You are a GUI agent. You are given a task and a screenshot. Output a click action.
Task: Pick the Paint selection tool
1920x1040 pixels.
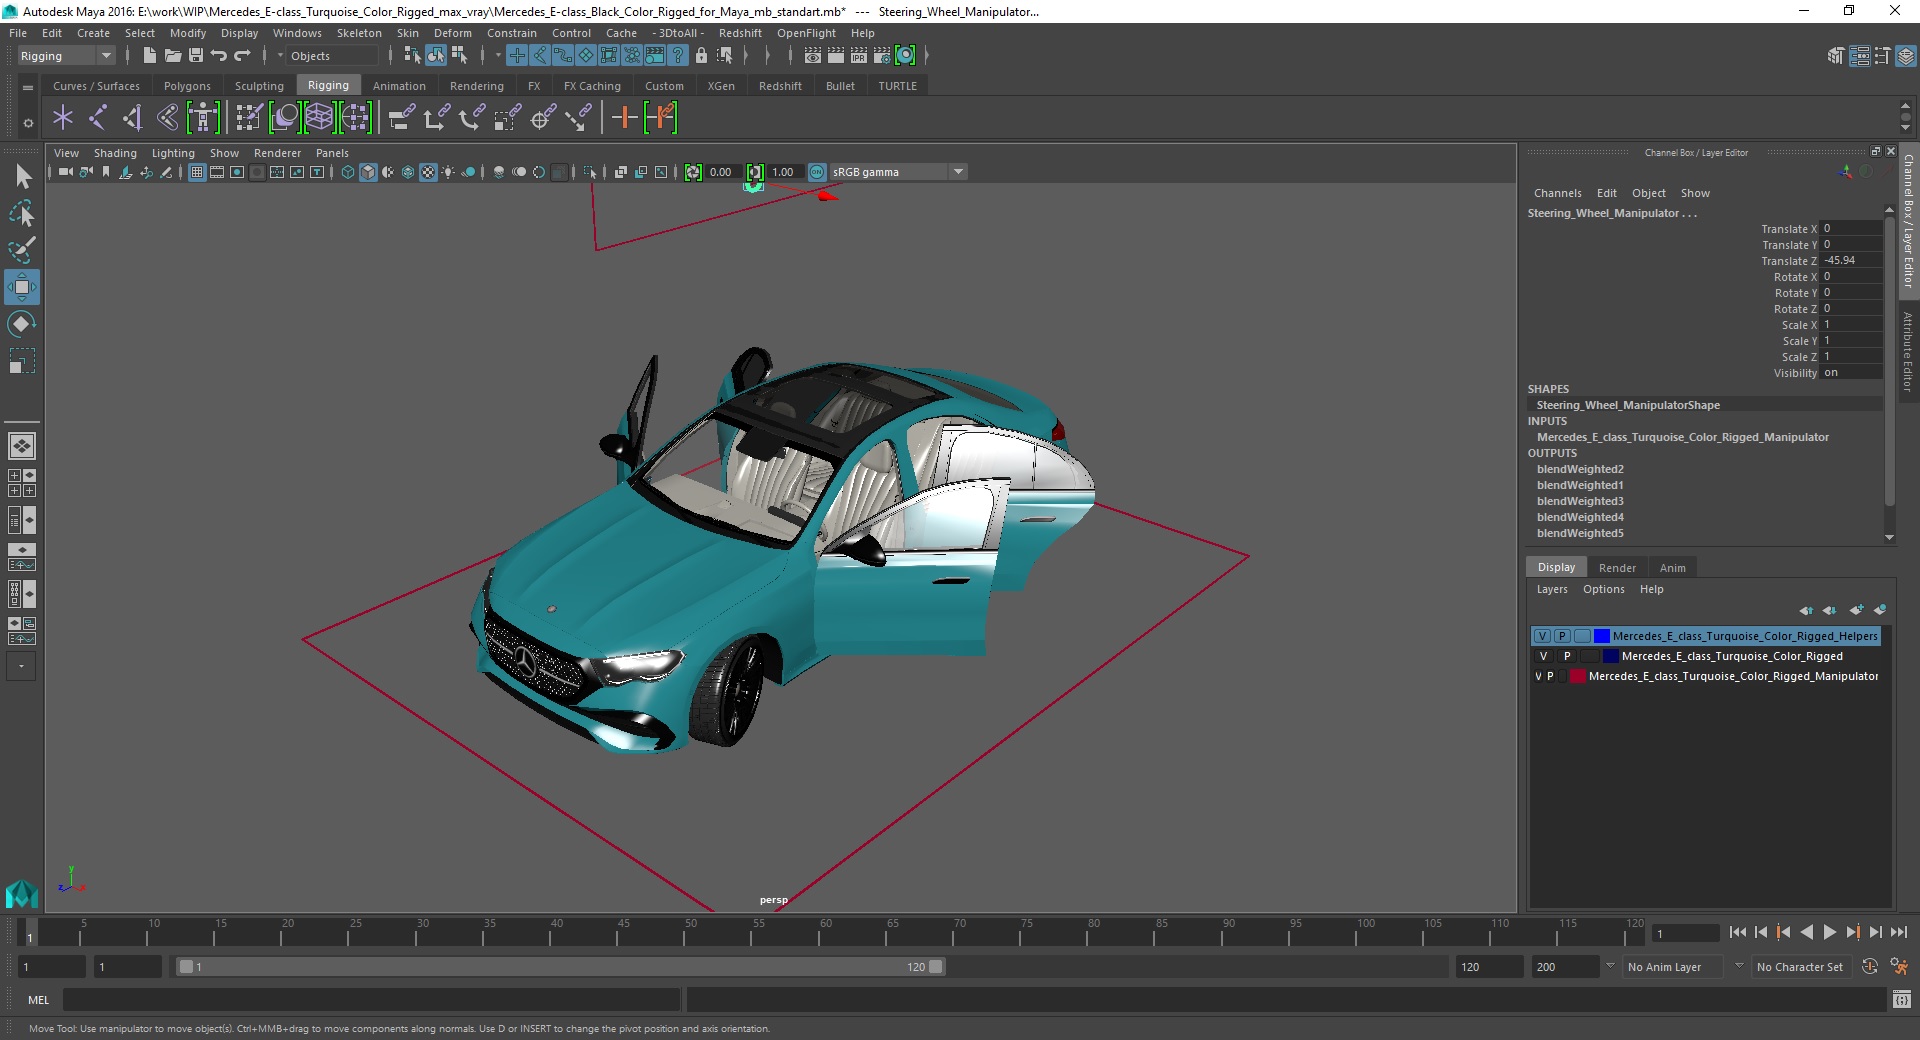pyautogui.click(x=21, y=250)
